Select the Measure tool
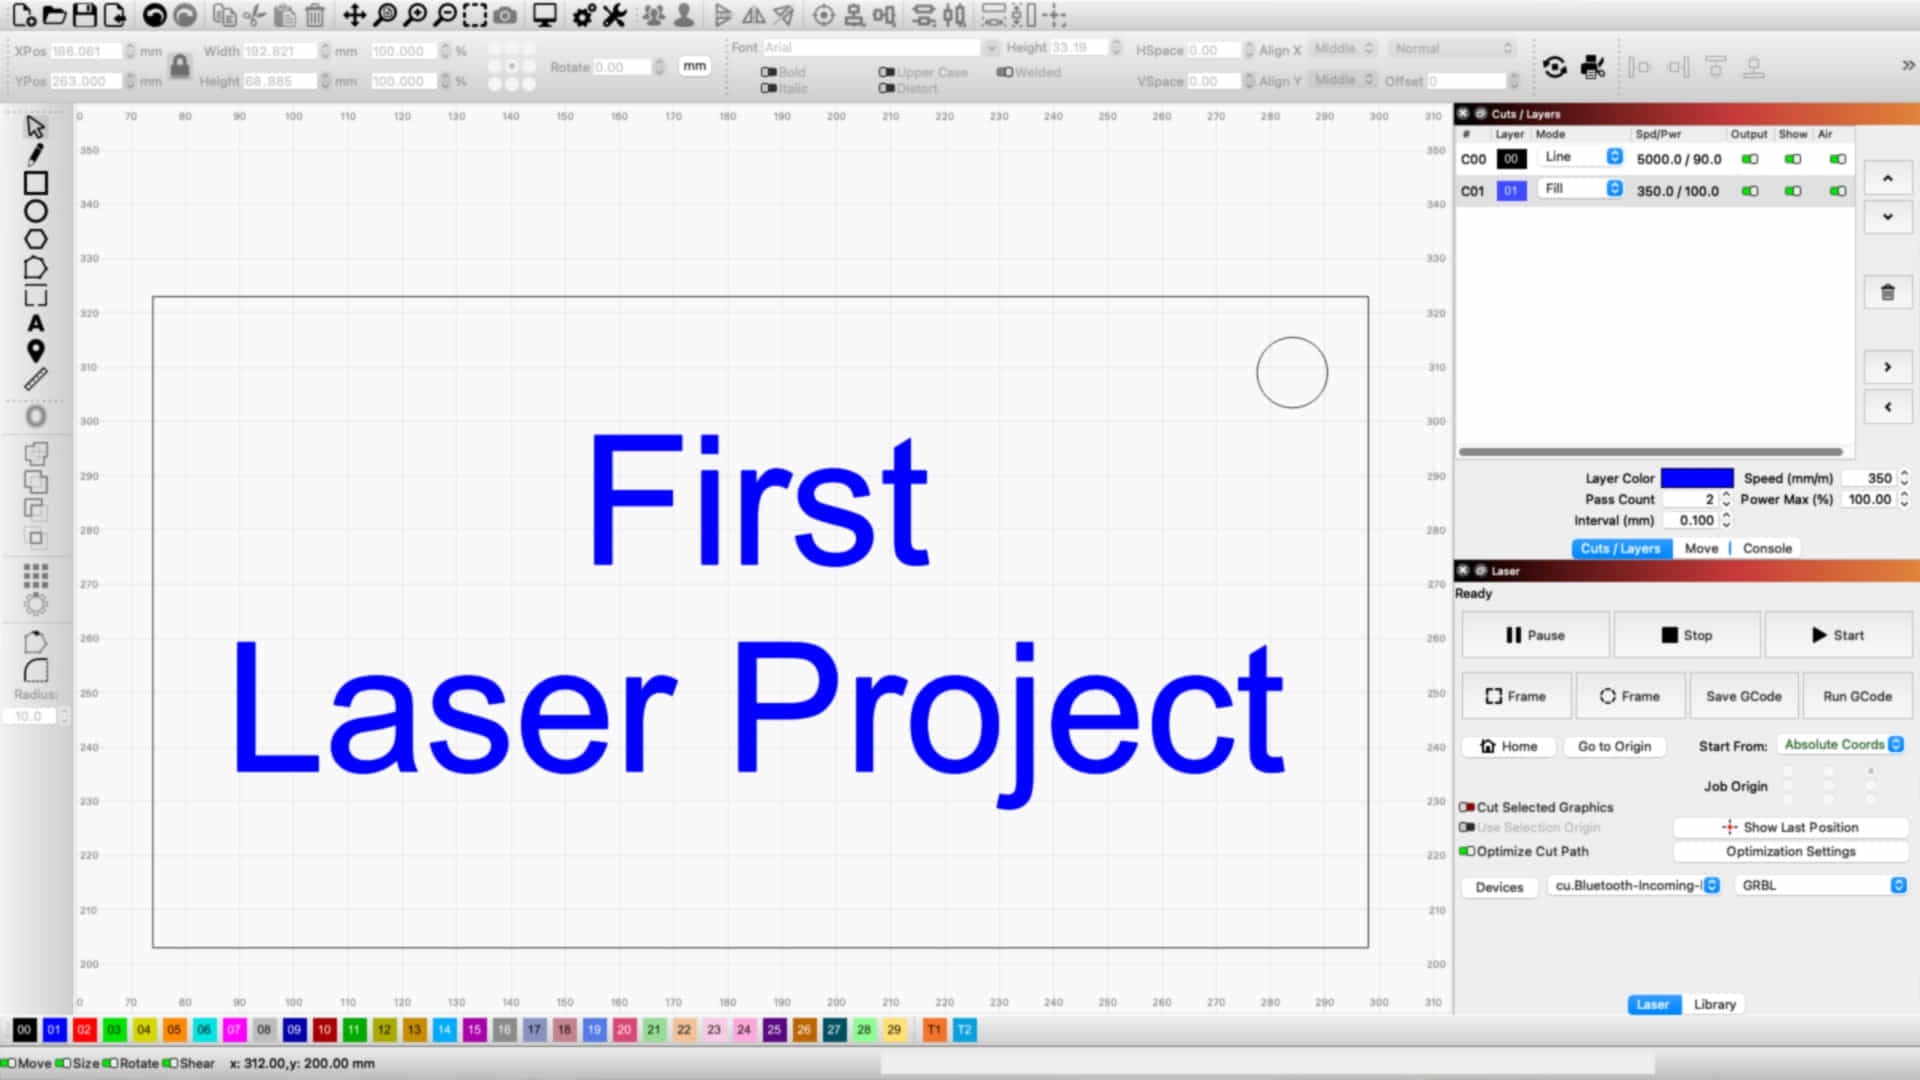1920x1080 pixels. click(36, 380)
